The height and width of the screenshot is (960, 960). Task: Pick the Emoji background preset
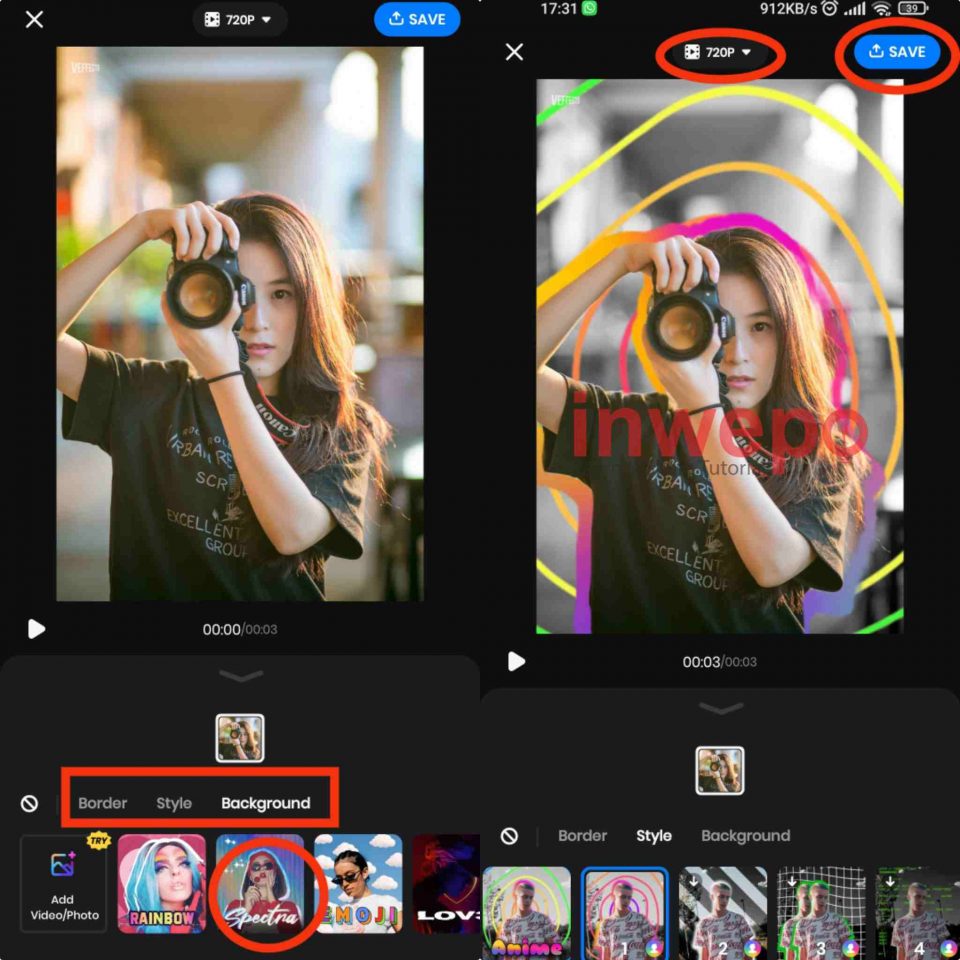[358, 883]
